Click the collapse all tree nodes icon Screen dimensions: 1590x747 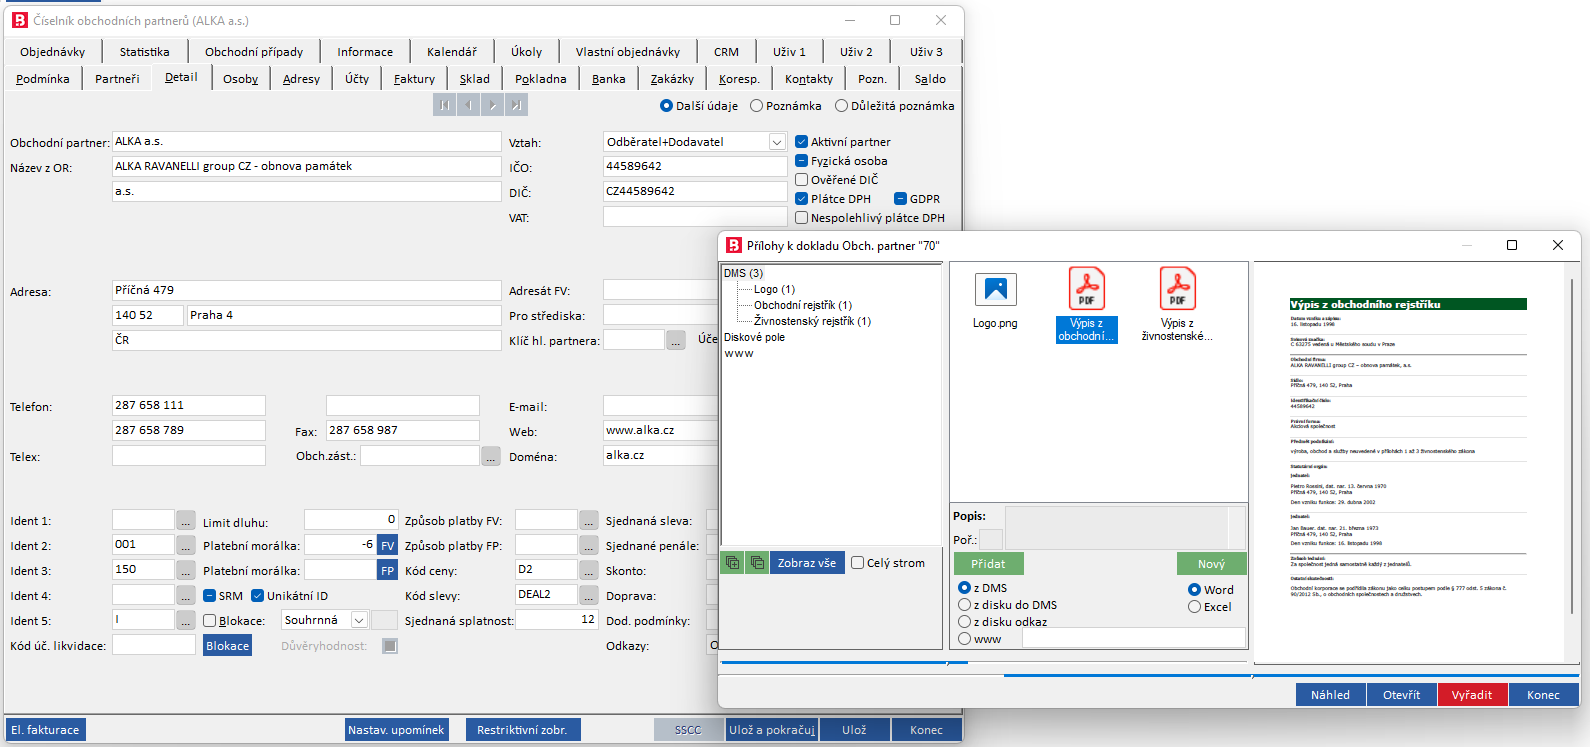click(757, 563)
